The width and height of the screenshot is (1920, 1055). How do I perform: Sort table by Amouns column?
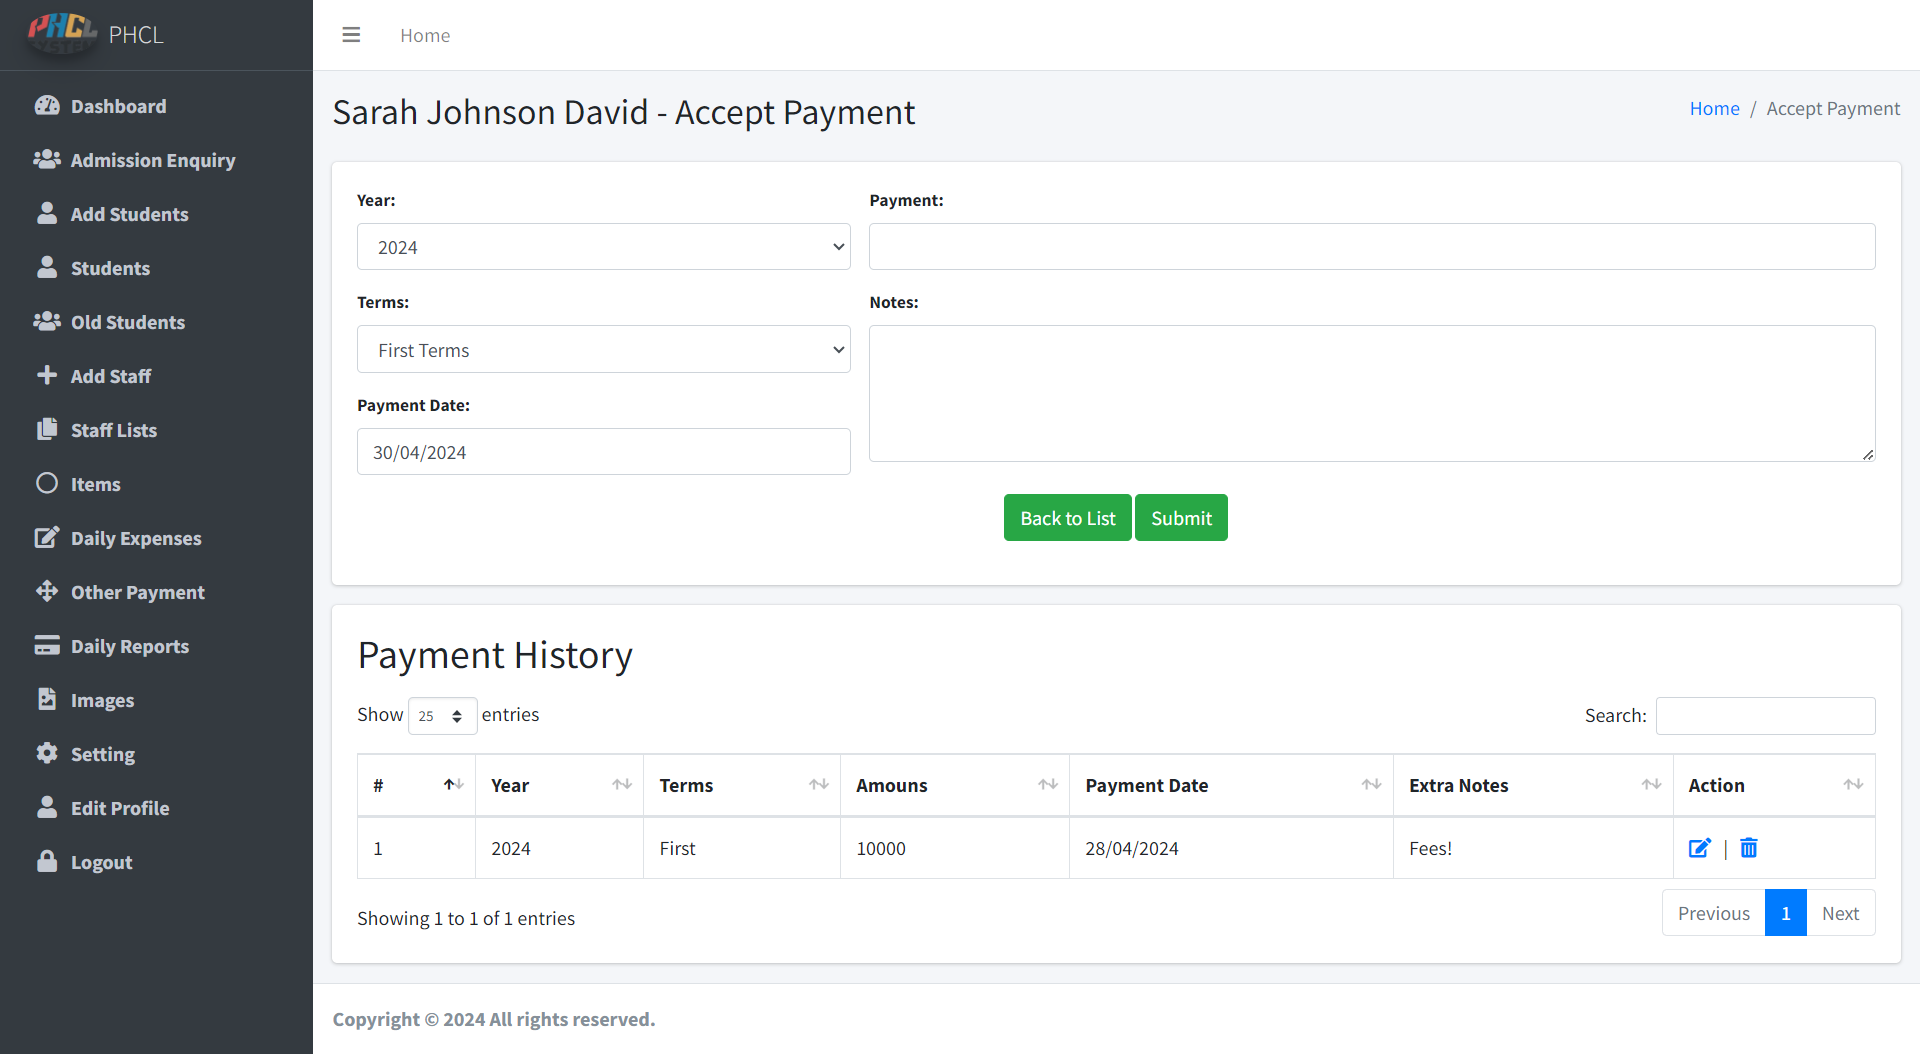pos(954,786)
